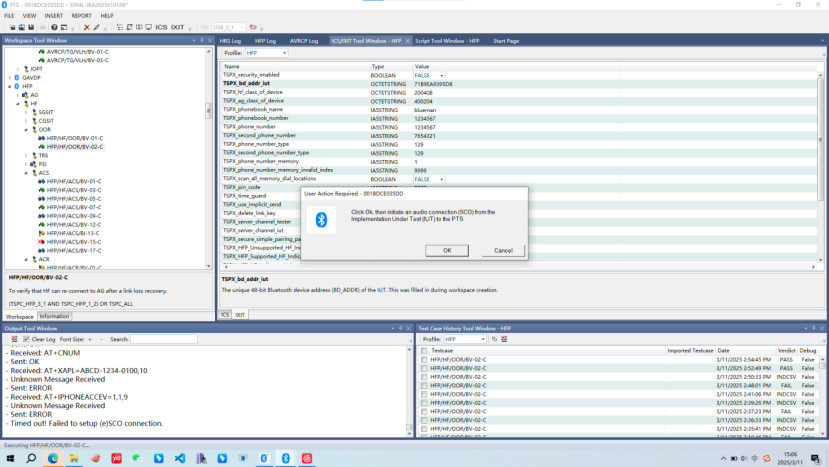Toggle the Clear Log checkbox

click(x=26, y=339)
